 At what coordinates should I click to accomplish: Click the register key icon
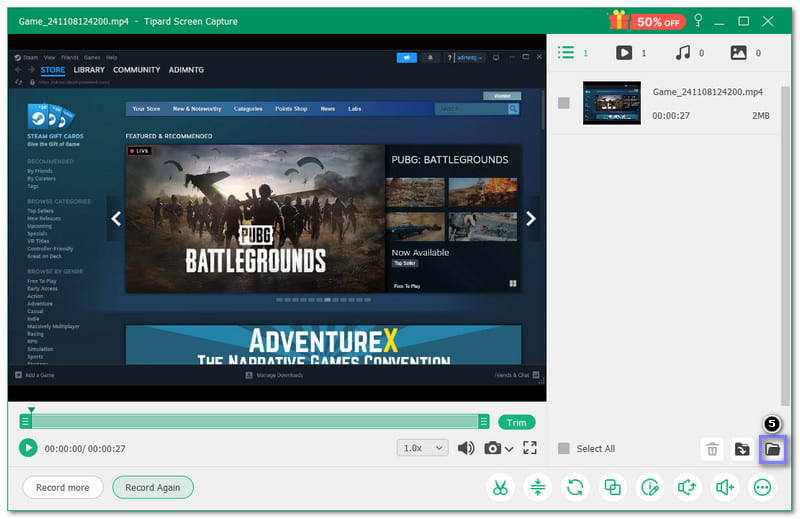tap(698, 21)
